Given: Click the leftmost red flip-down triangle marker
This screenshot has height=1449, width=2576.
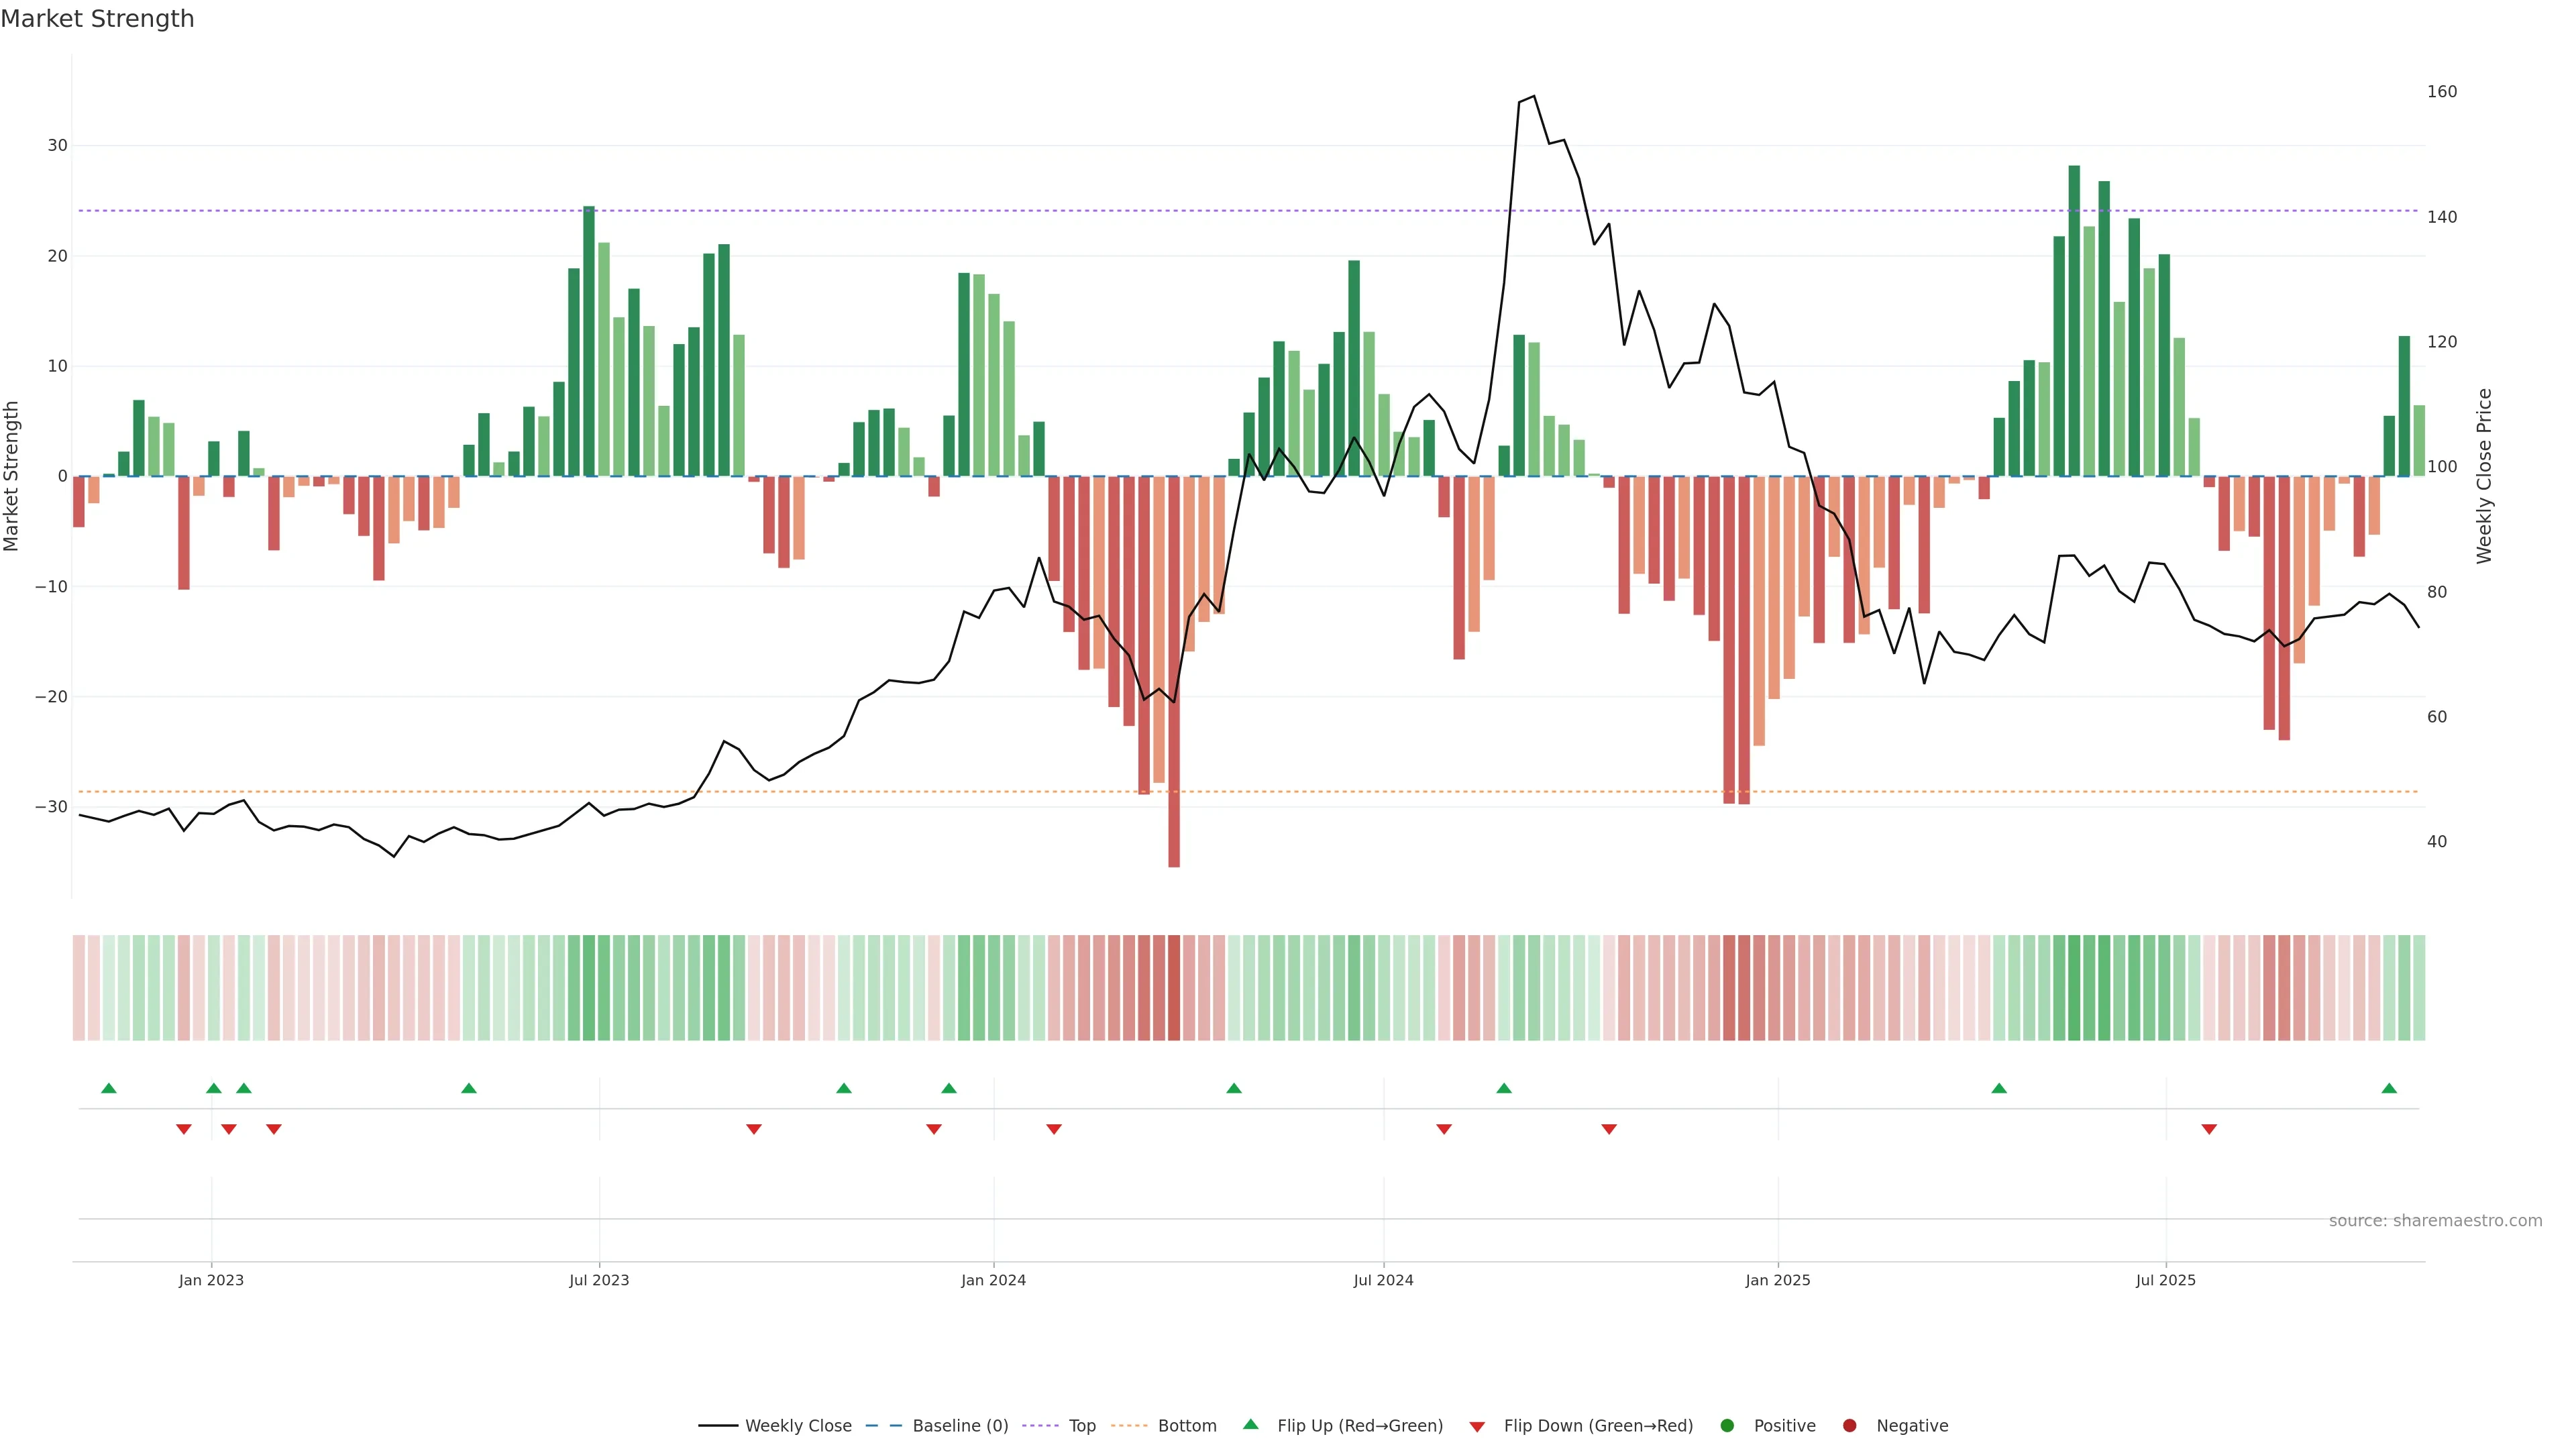Looking at the screenshot, I should click(184, 1129).
